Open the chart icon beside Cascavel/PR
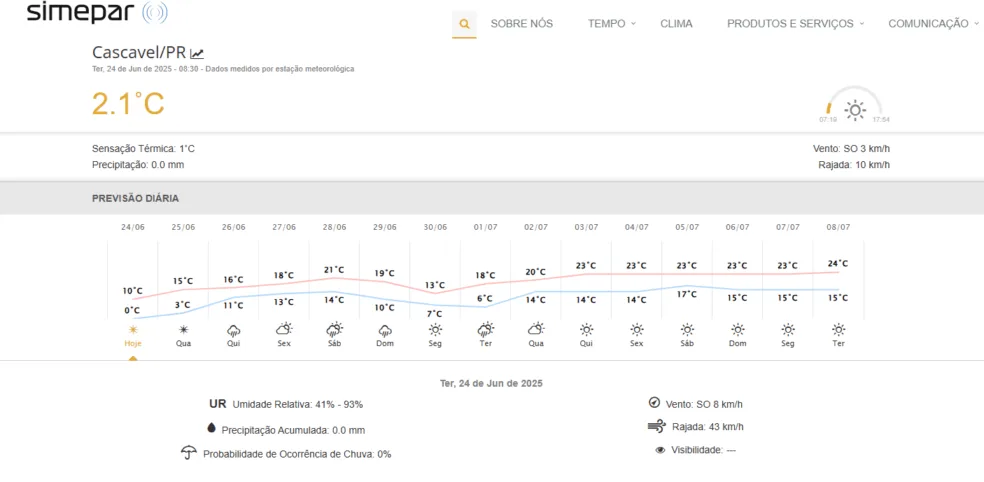 [x=197, y=54]
